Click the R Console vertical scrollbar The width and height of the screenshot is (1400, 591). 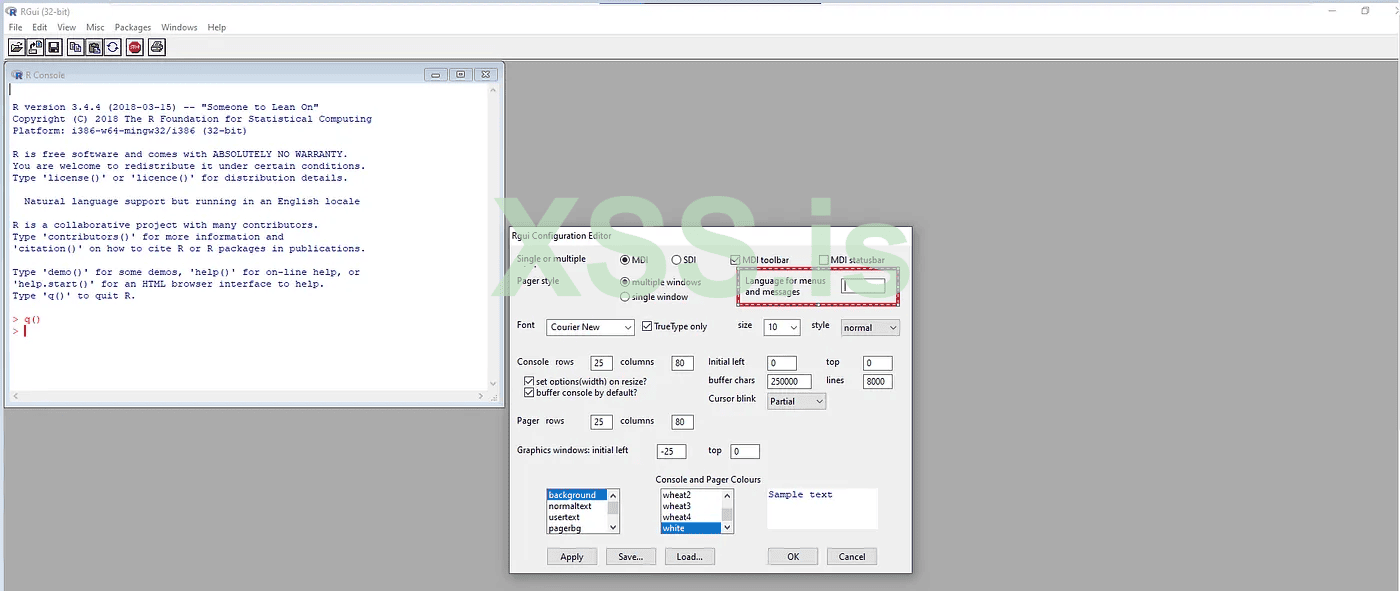coord(491,236)
